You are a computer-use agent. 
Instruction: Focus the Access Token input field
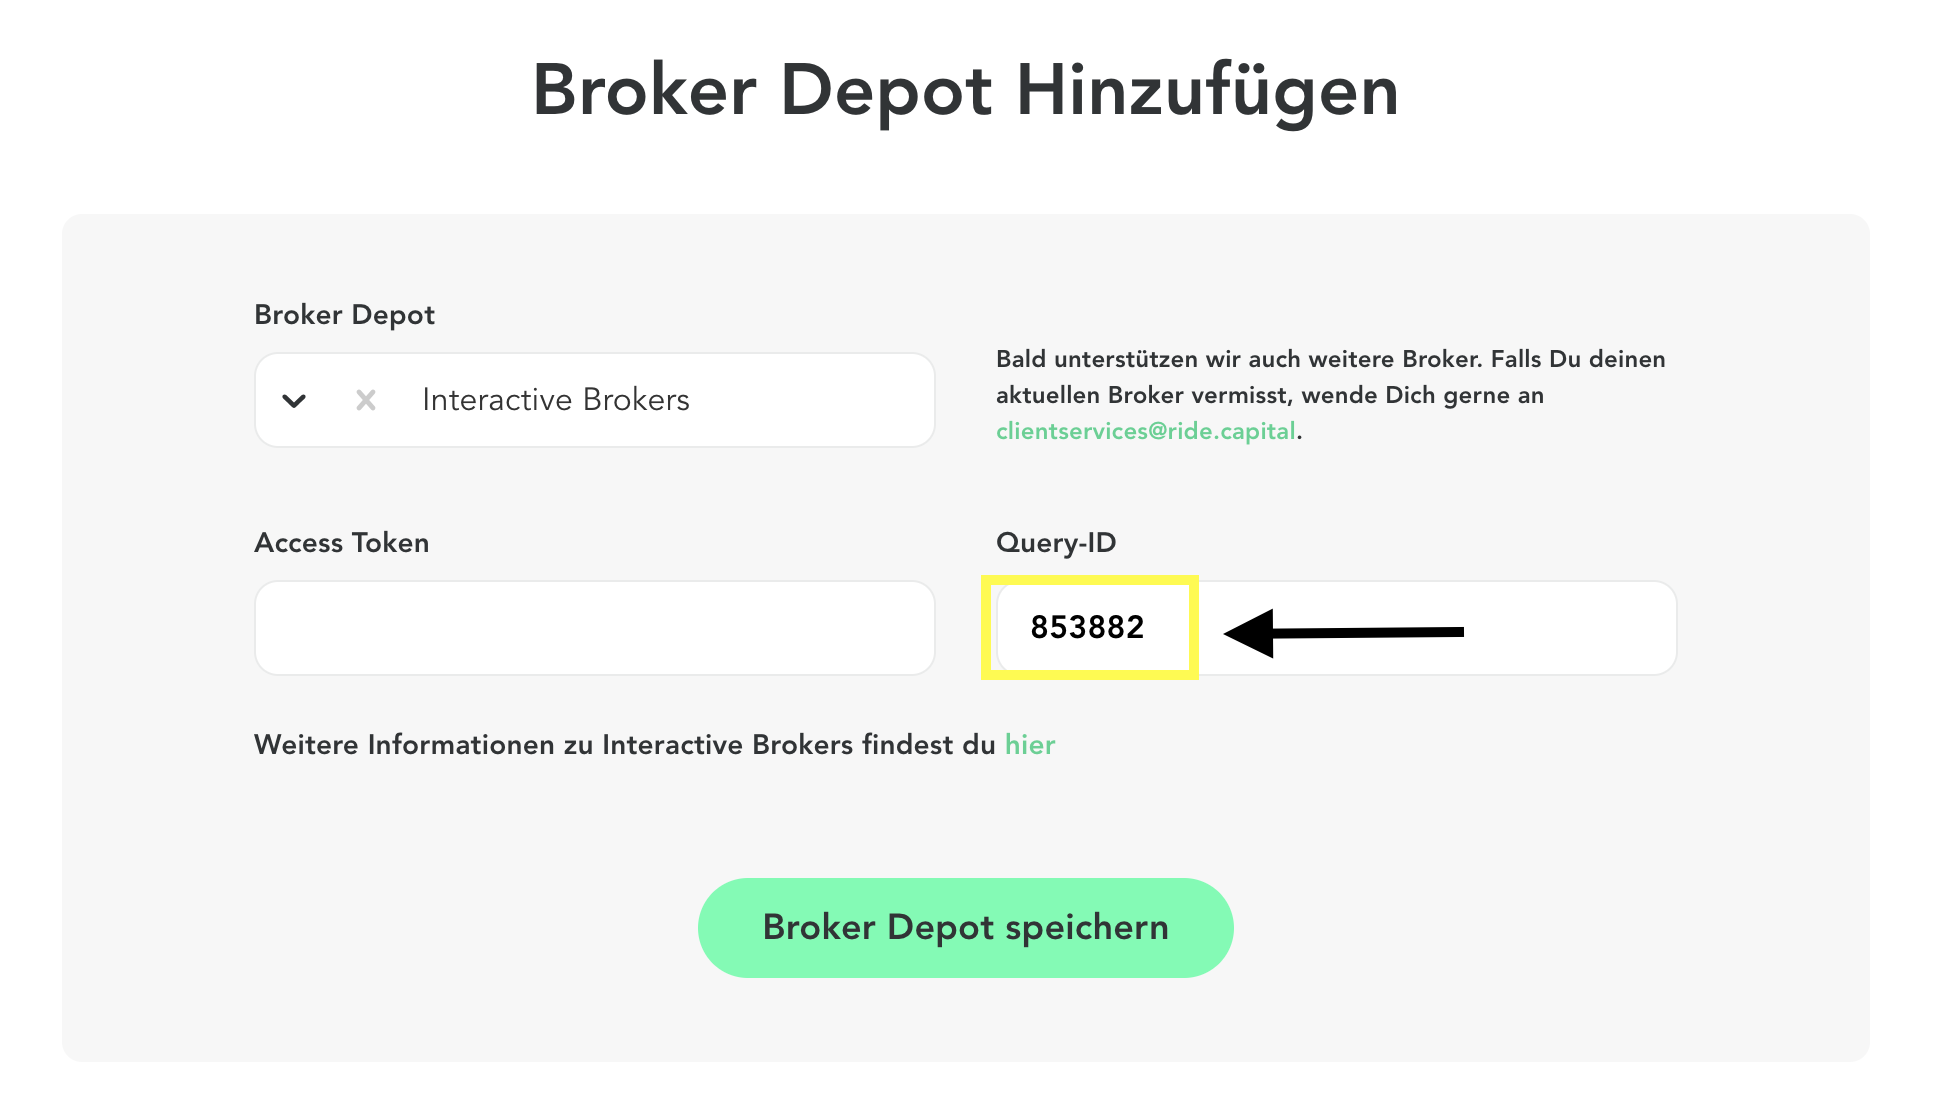(594, 628)
